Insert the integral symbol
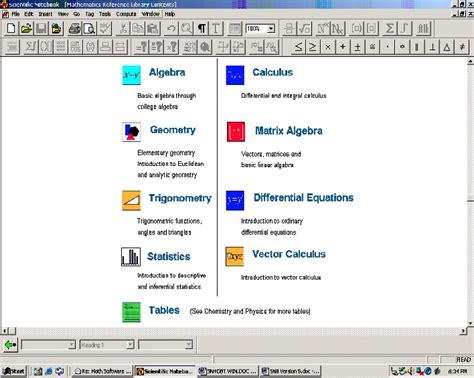This screenshot has width=474, height=378. click(x=404, y=29)
